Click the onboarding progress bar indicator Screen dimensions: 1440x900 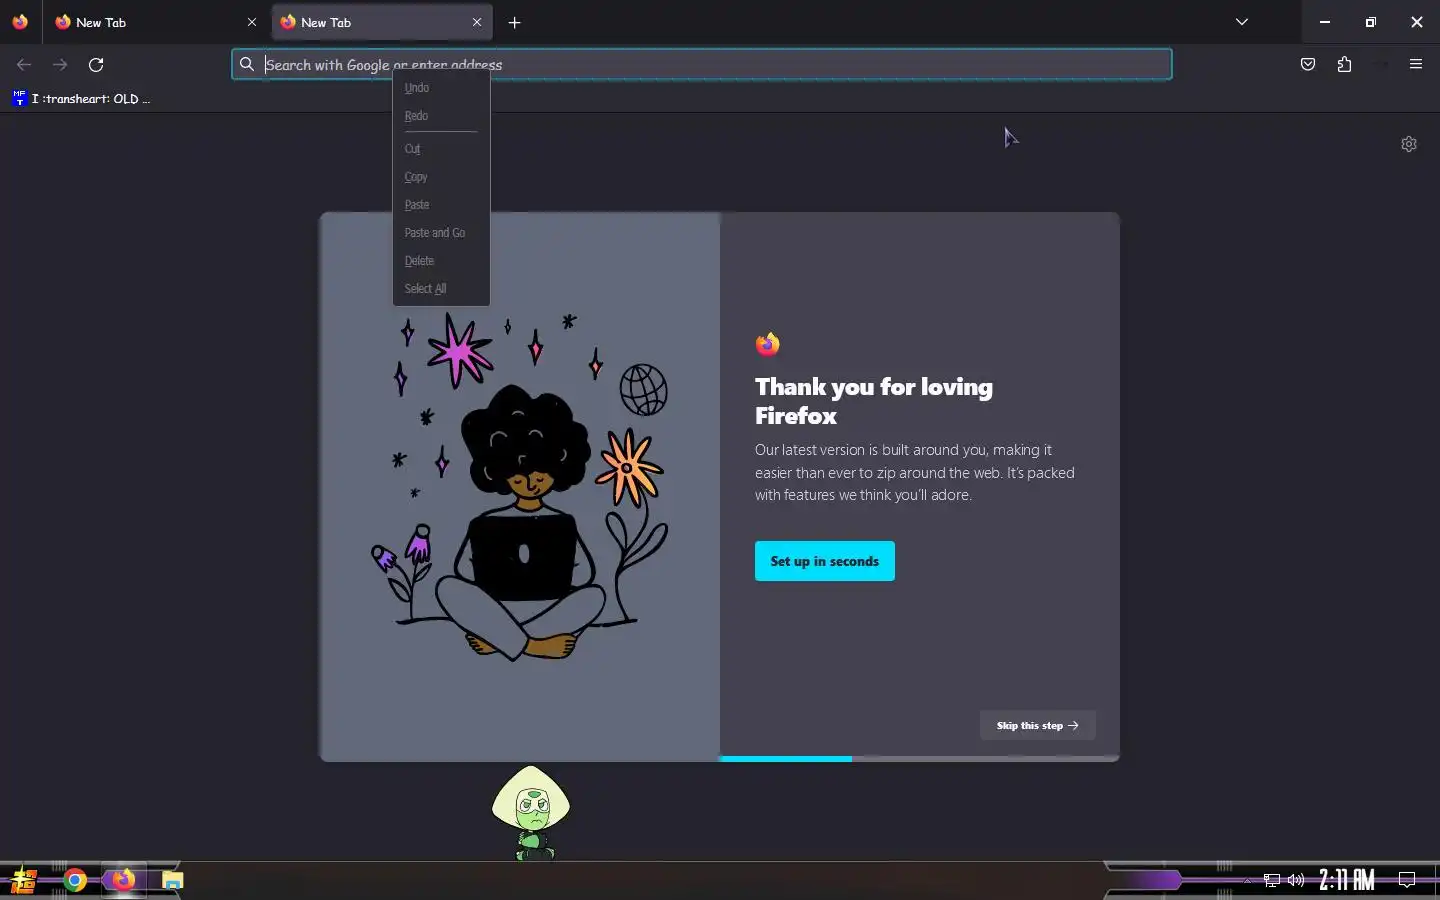pos(919,758)
